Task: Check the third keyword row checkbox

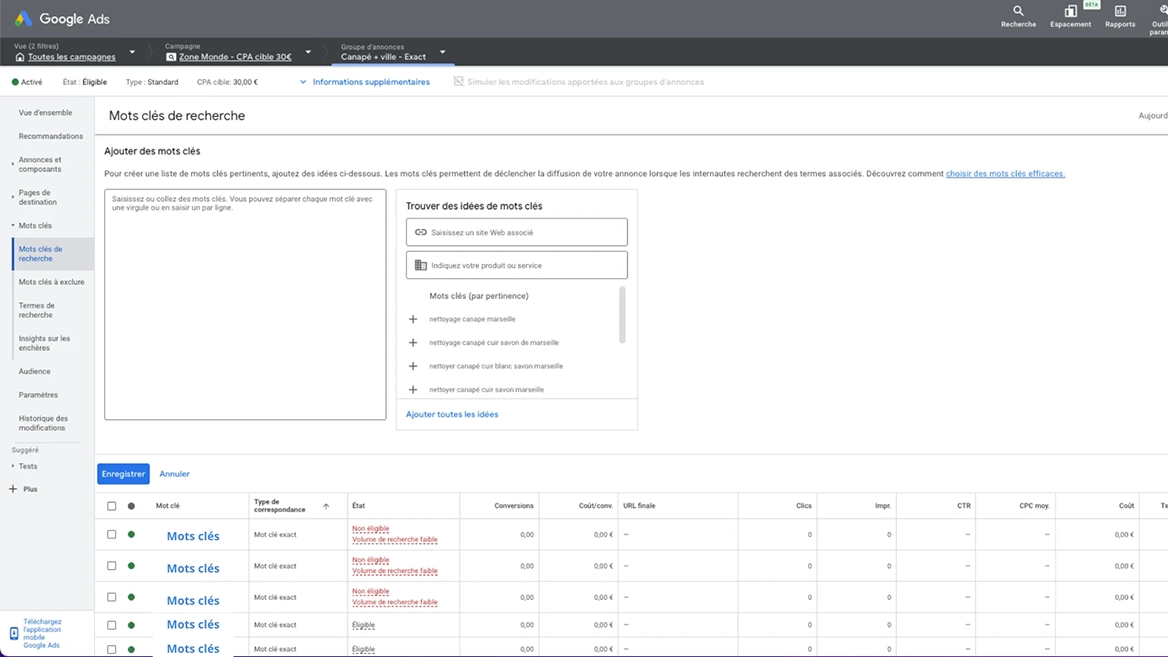Action: 112,597
